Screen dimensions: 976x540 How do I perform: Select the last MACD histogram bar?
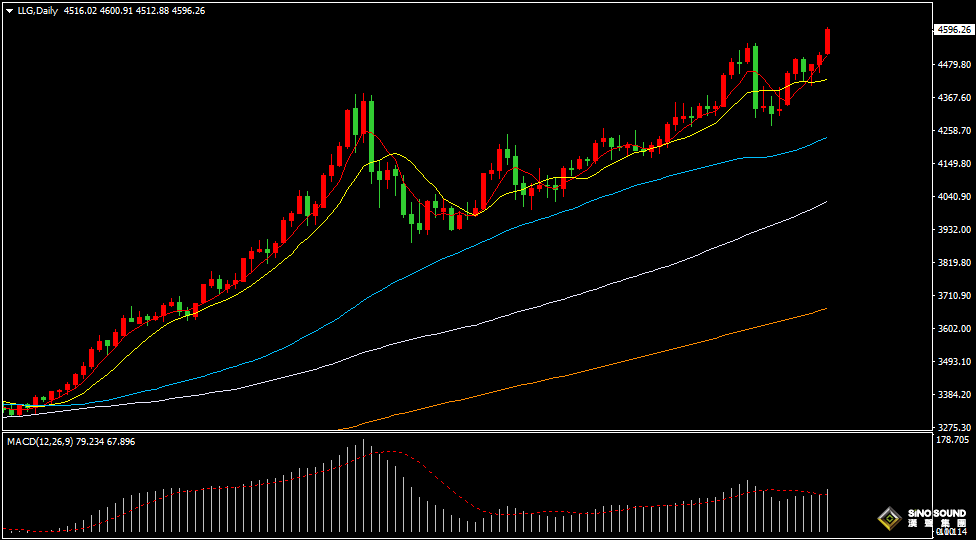tap(828, 510)
